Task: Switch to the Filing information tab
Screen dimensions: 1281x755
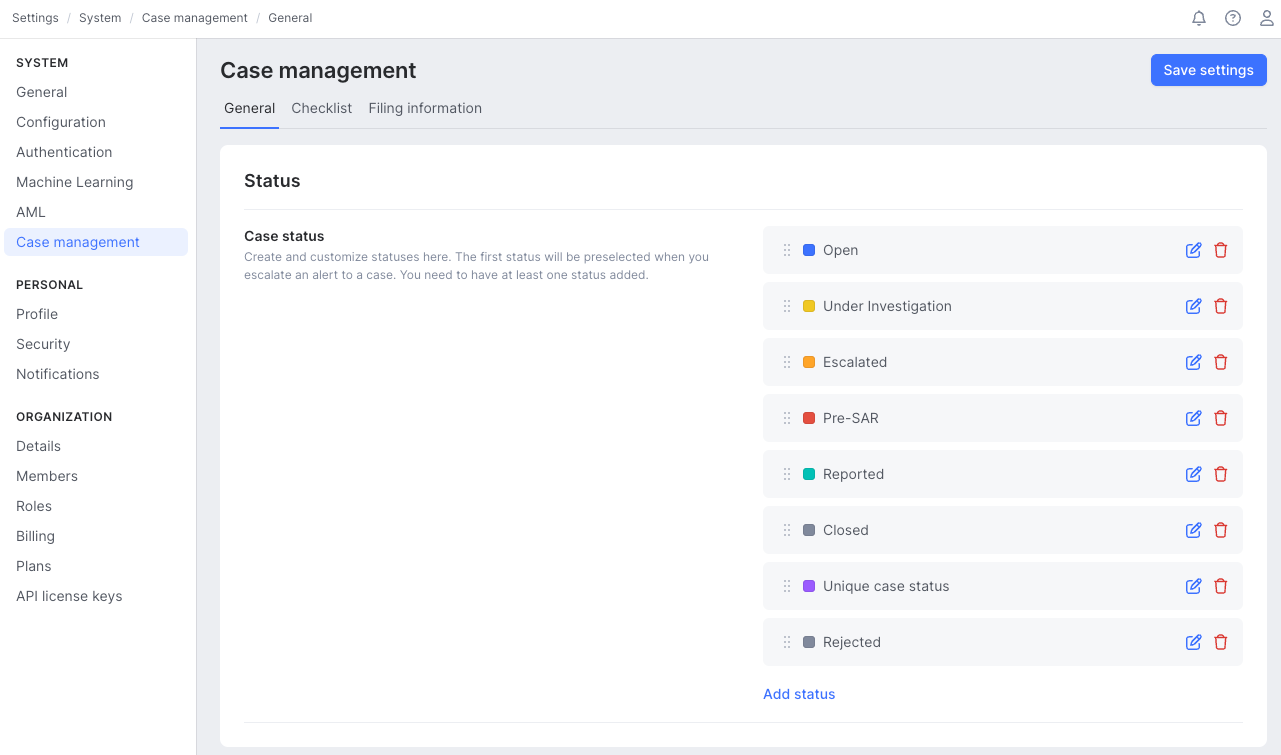Action: pos(425,108)
